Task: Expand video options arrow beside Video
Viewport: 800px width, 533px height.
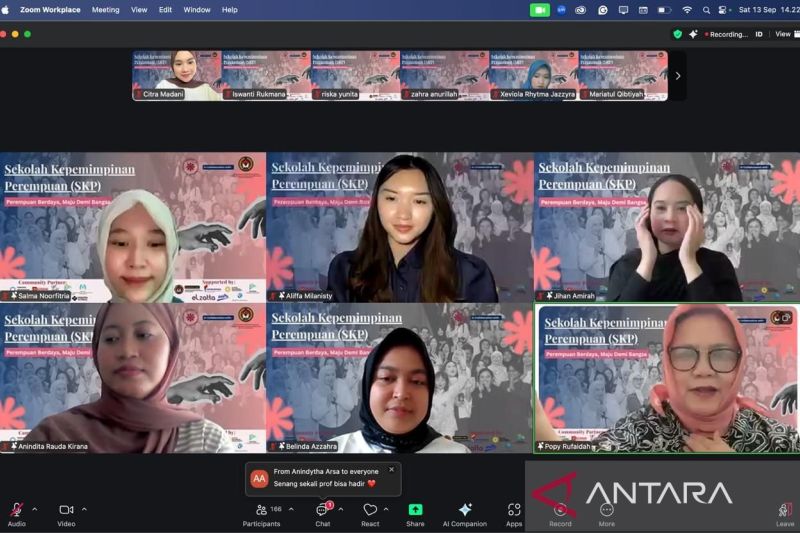Action: tap(85, 509)
